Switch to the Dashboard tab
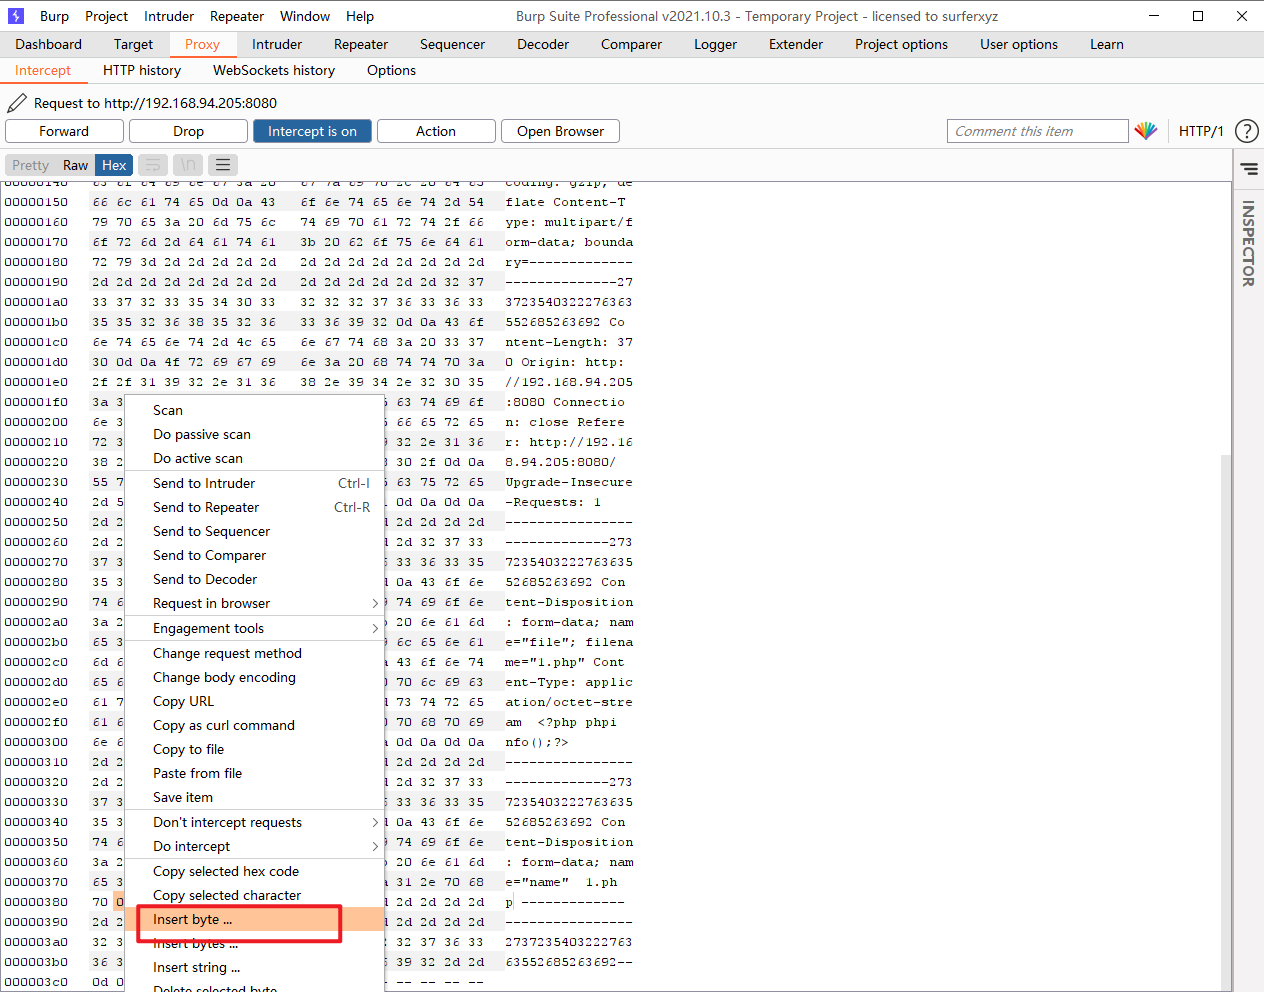This screenshot has width=1264, height=992. point(48,44)
